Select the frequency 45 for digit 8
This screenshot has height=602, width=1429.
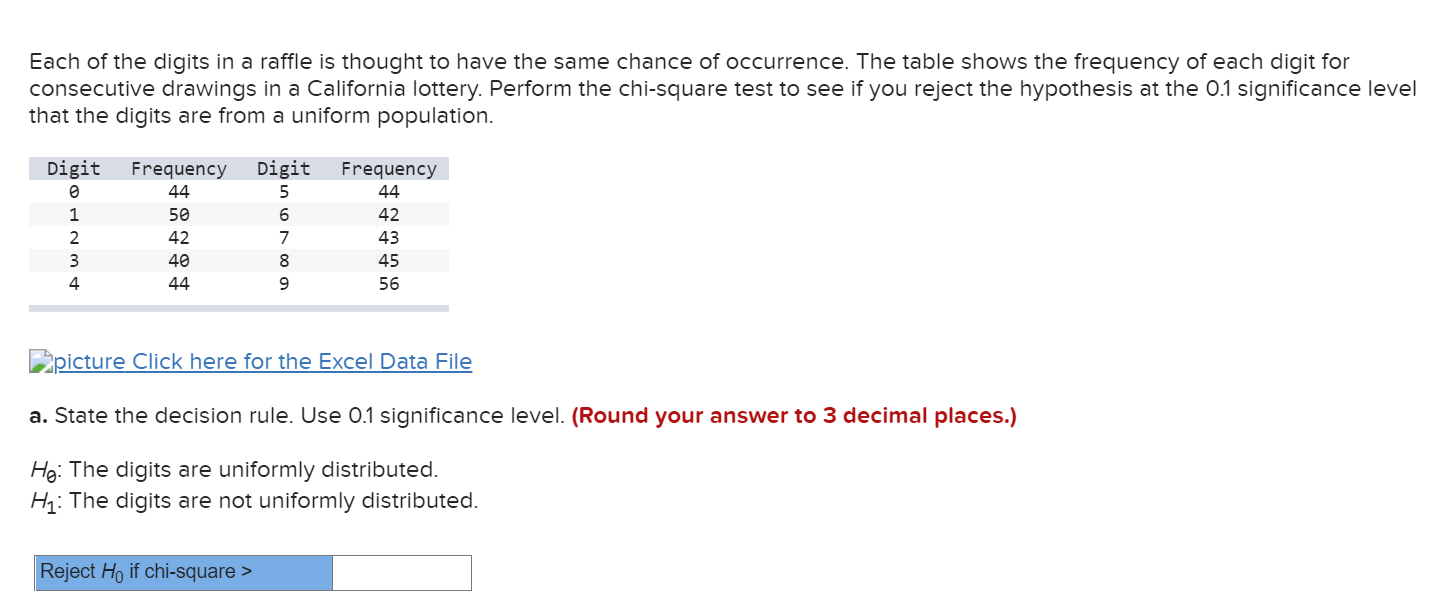[389, 260]
